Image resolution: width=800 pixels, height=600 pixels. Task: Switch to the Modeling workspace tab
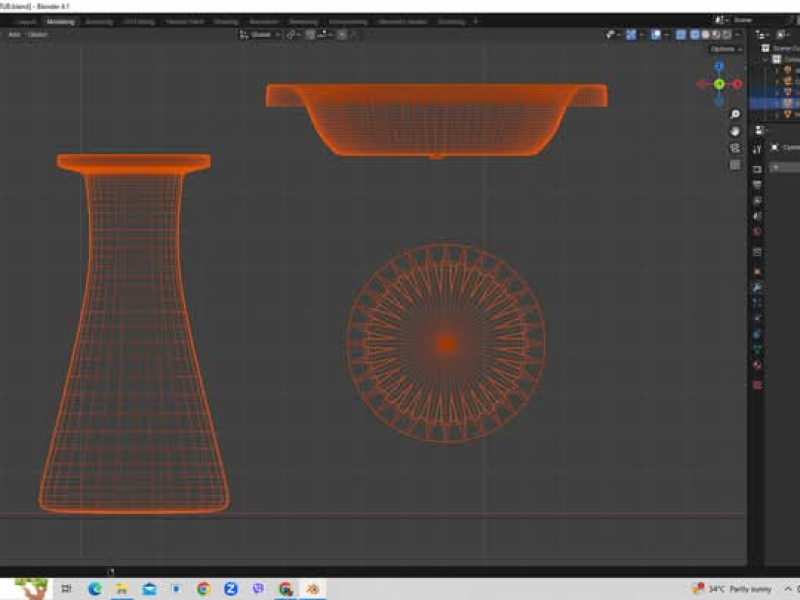click(x=61, y=21)
